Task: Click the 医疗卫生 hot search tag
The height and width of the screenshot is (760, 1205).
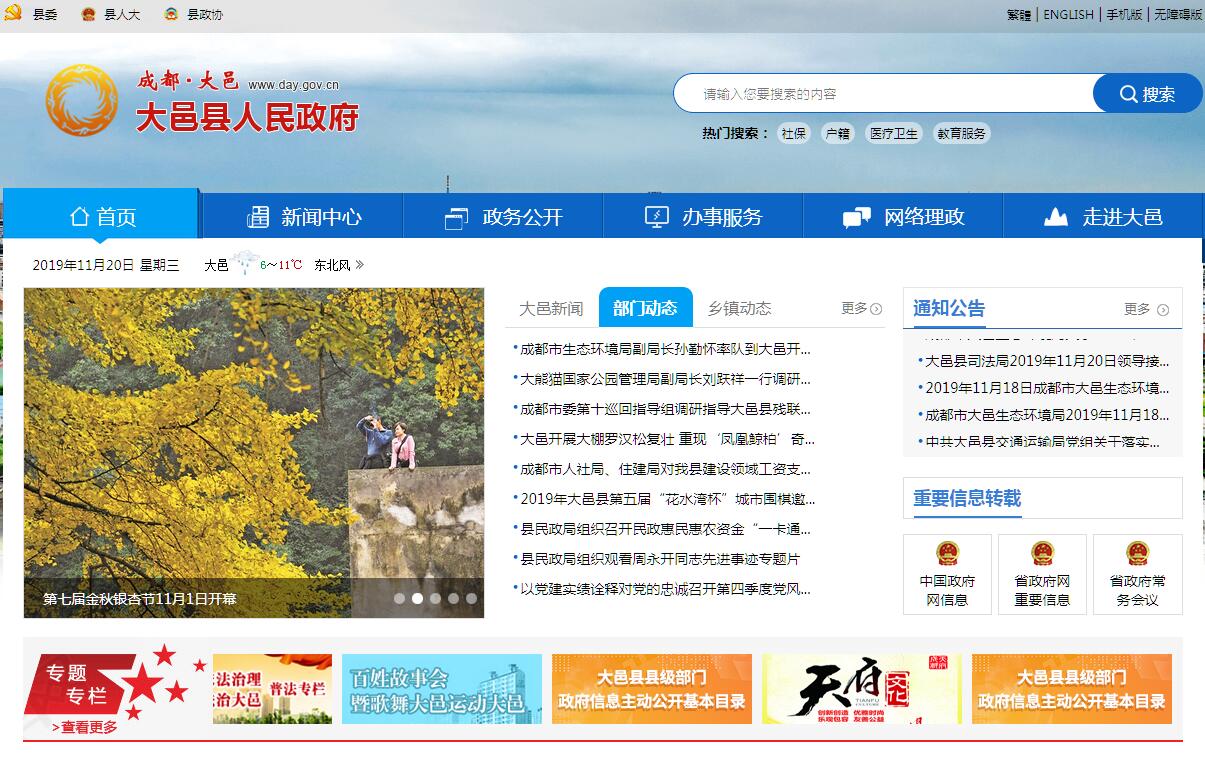Action: coord(893,133)
